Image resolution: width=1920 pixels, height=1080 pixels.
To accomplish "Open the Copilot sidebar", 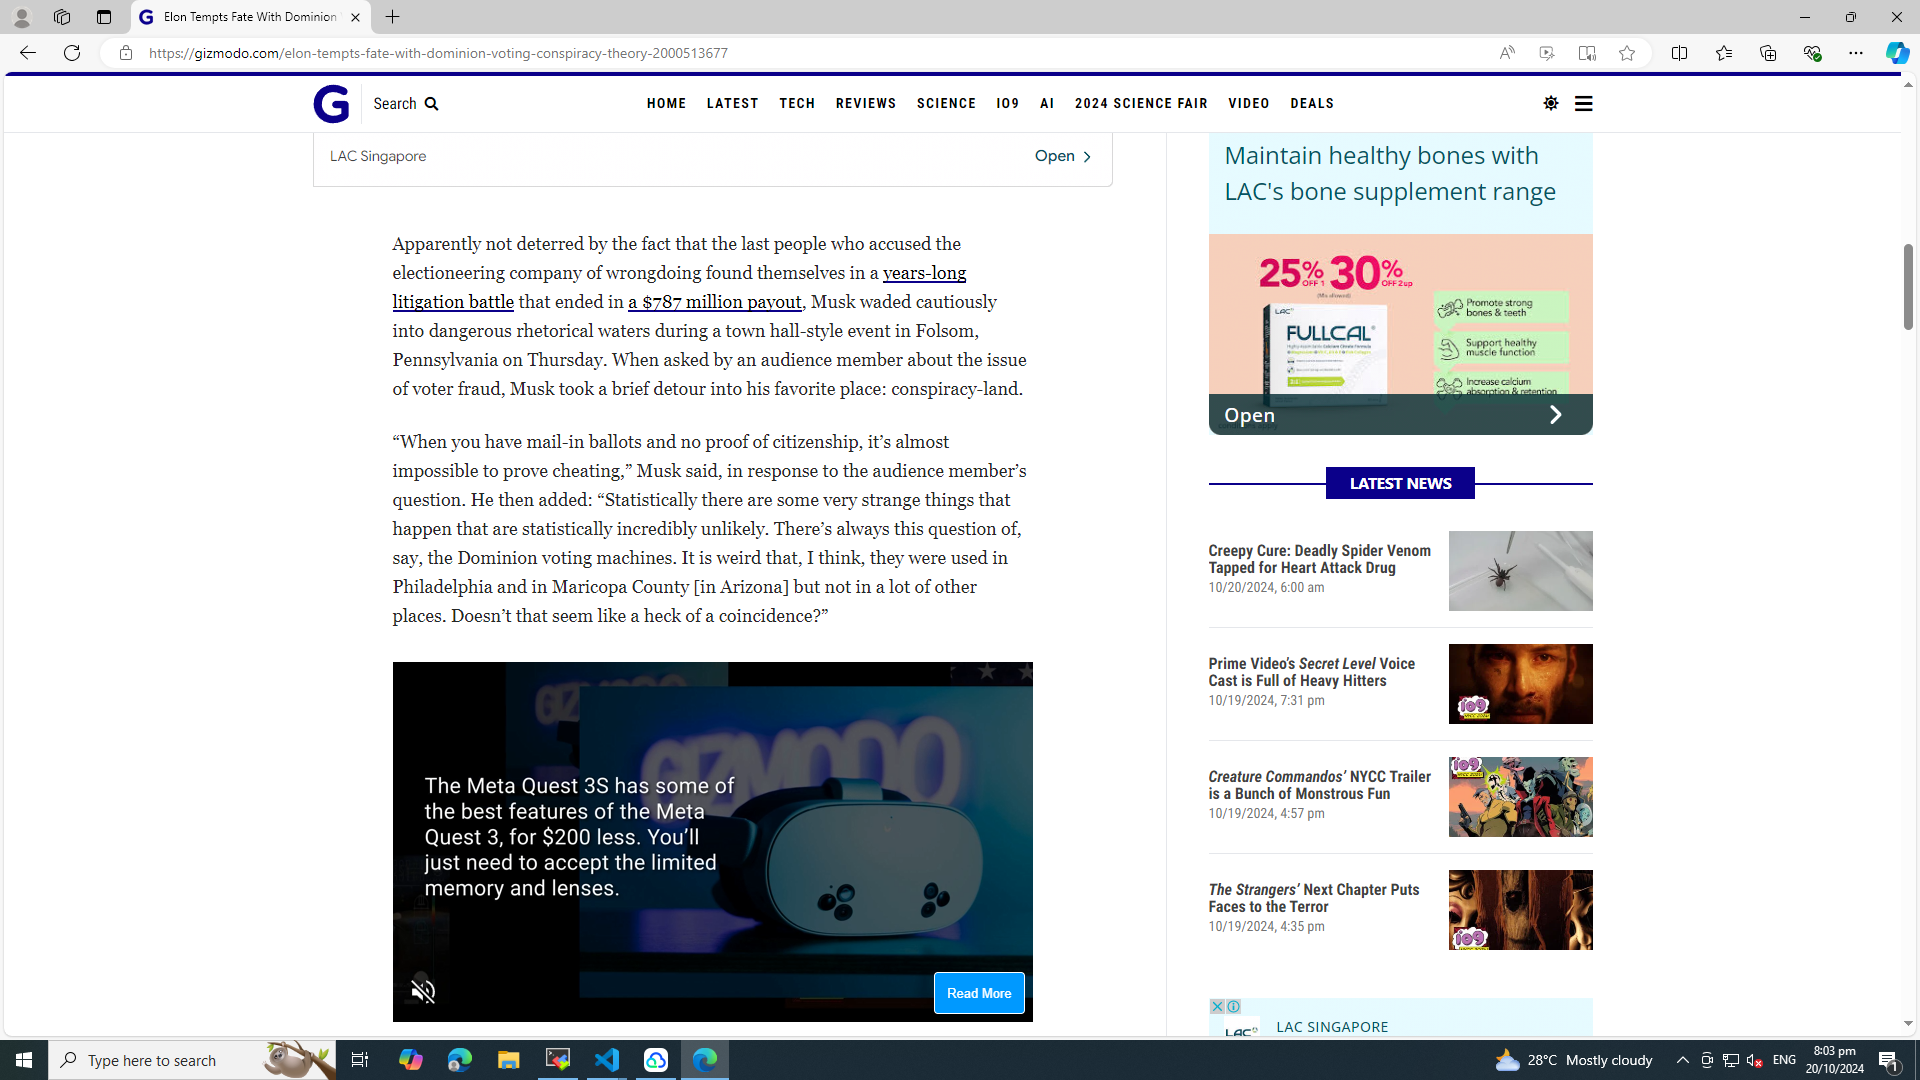I will pos(1897,53).
